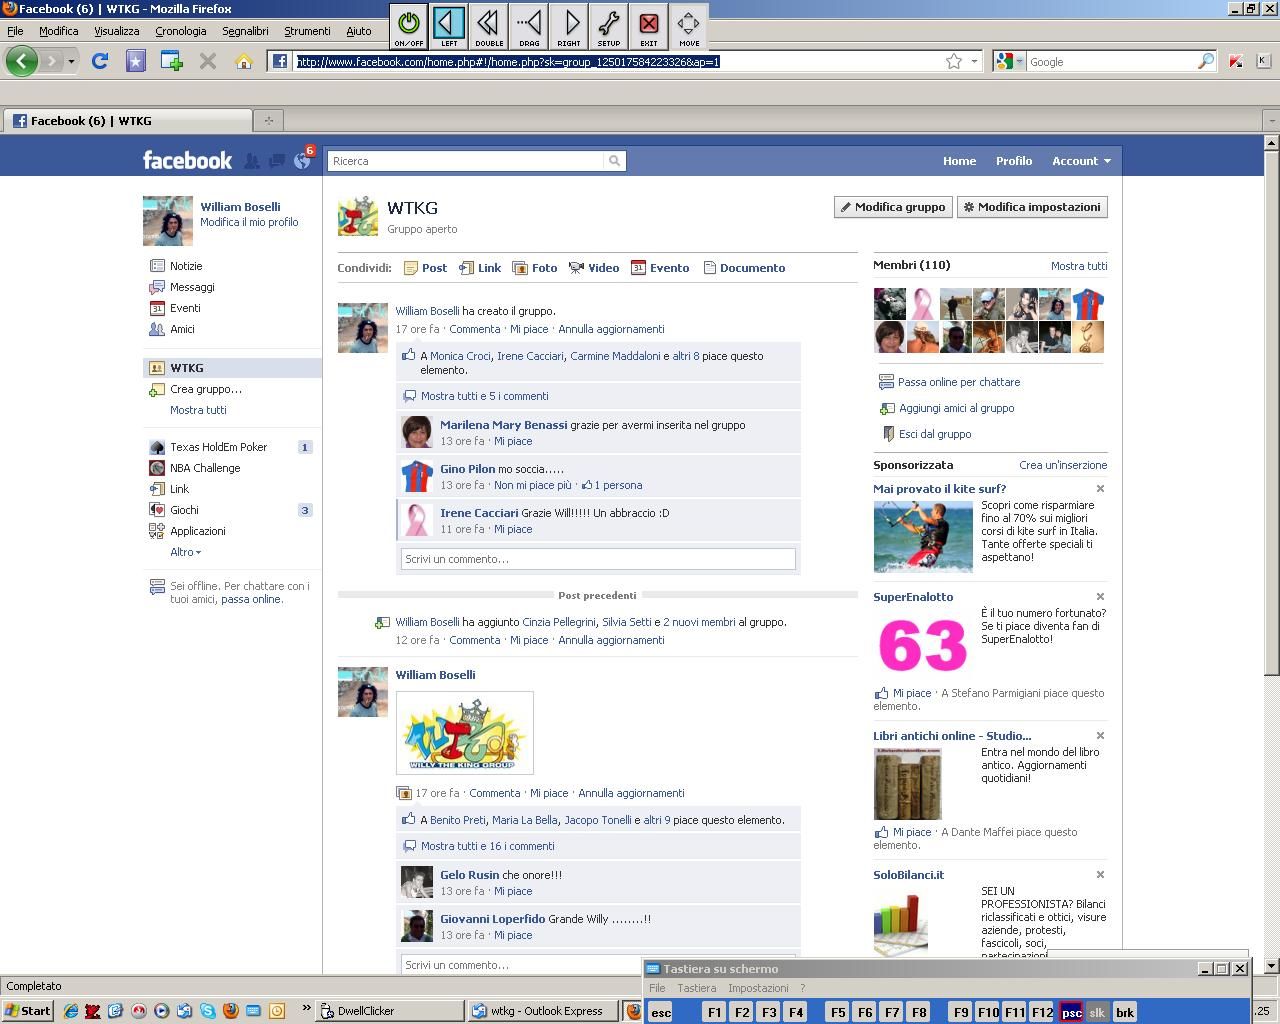Open Mostra tutti members link
The image size is (1280, 1024).
[1078, 266]
